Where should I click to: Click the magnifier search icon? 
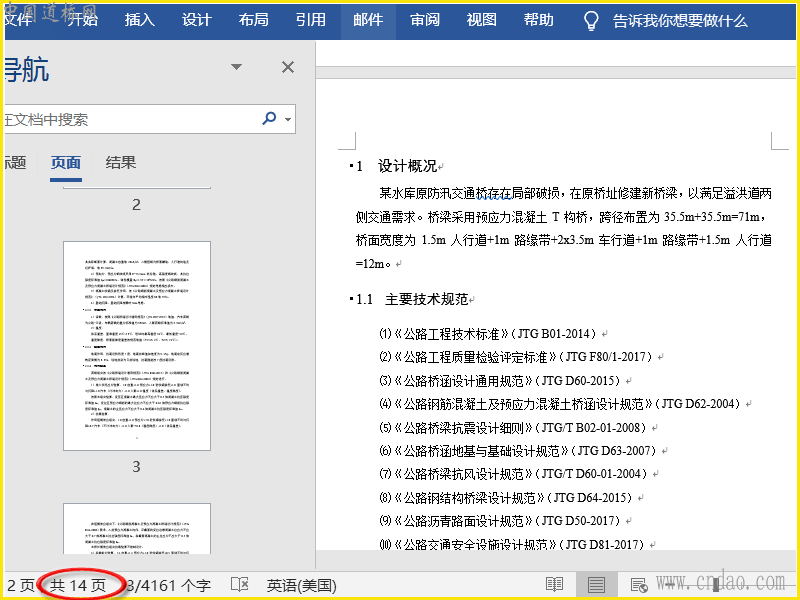269,118
